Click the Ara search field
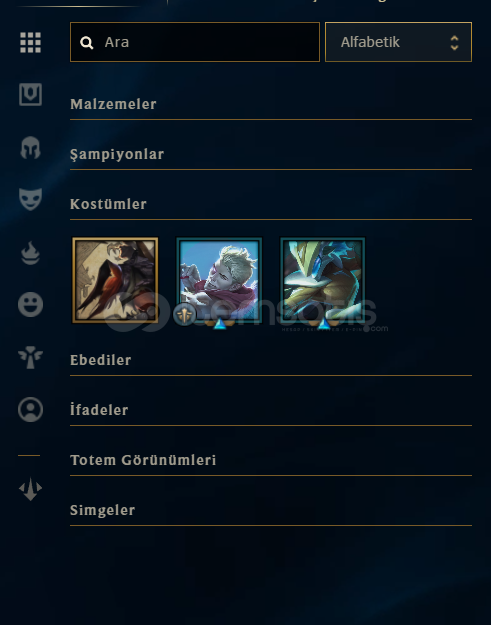The image size is (491, 625). (195, 42)
